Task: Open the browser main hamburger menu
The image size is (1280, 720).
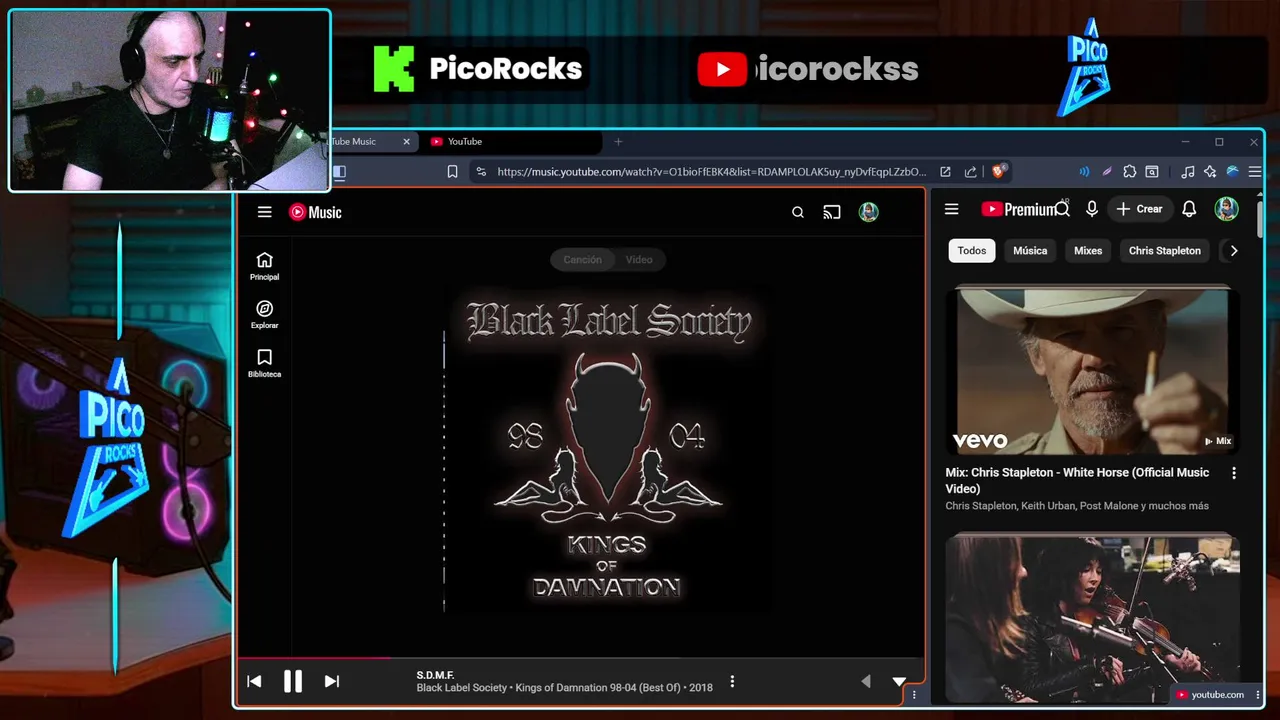Action: (1255, 172)
